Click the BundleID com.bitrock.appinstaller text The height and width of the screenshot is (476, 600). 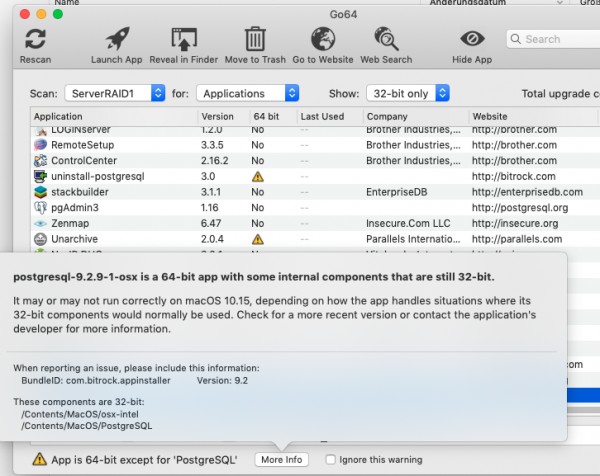pos(96,381)
